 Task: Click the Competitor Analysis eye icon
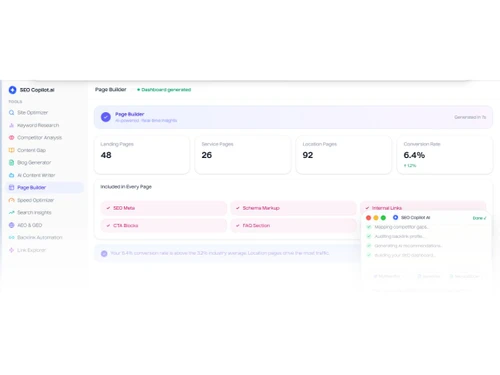(x=11, y=138)
